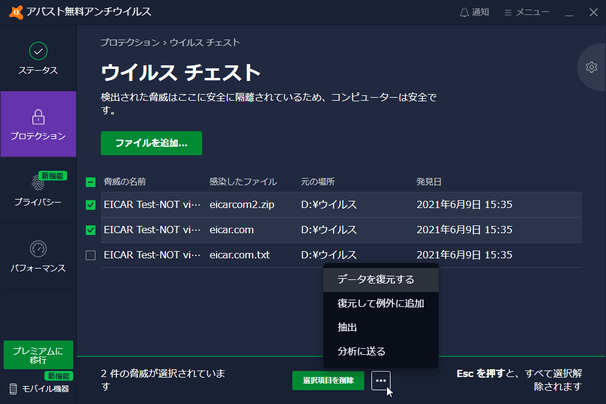This screenshot has height=404, width=606.
Task: Choose 抽出 from the popup menu
Action: (x=381, y=327)
